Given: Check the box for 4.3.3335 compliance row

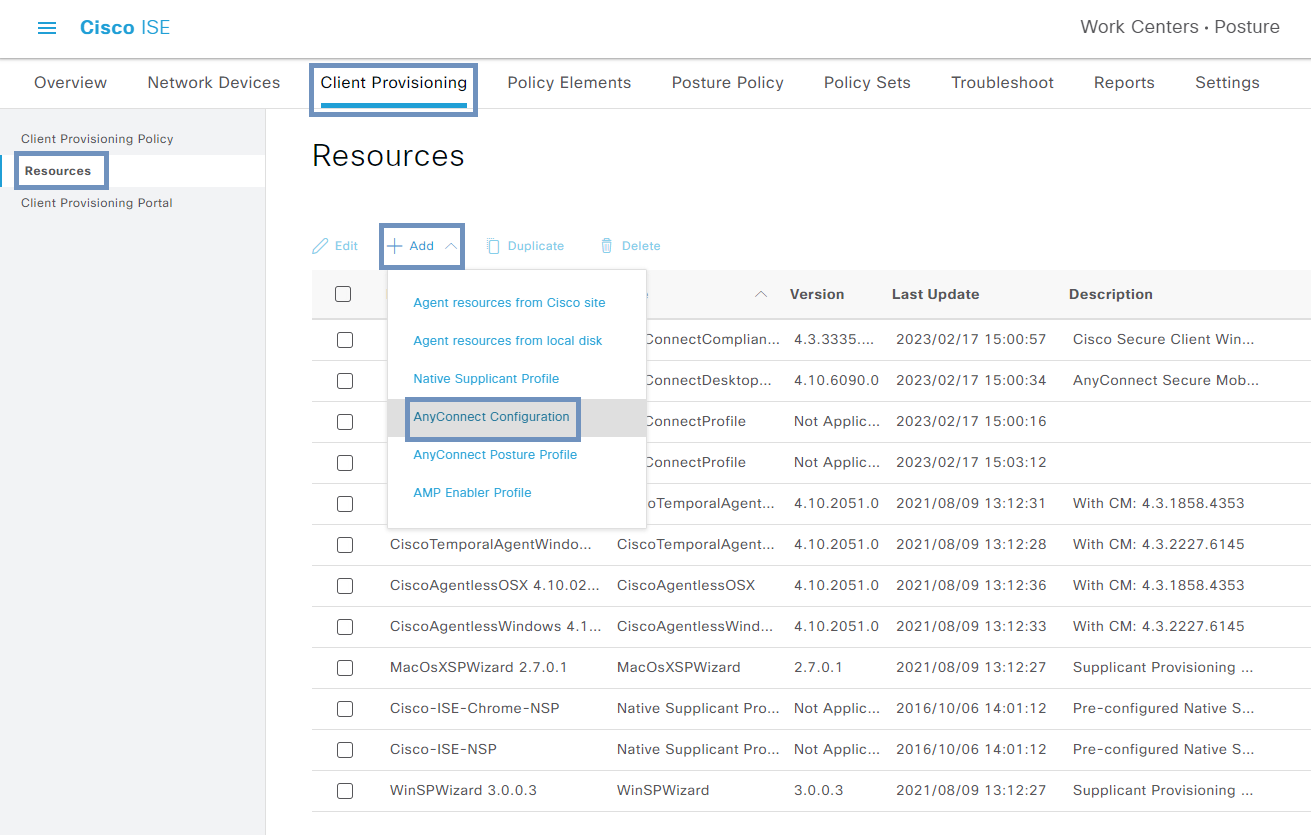Looking at the screenshot, I should pos(345,340).
